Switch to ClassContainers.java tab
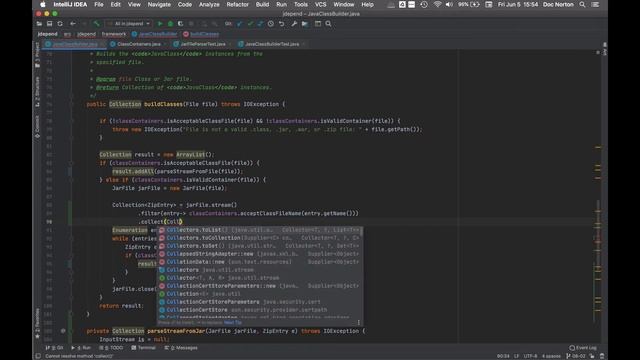 pos(139,44)
